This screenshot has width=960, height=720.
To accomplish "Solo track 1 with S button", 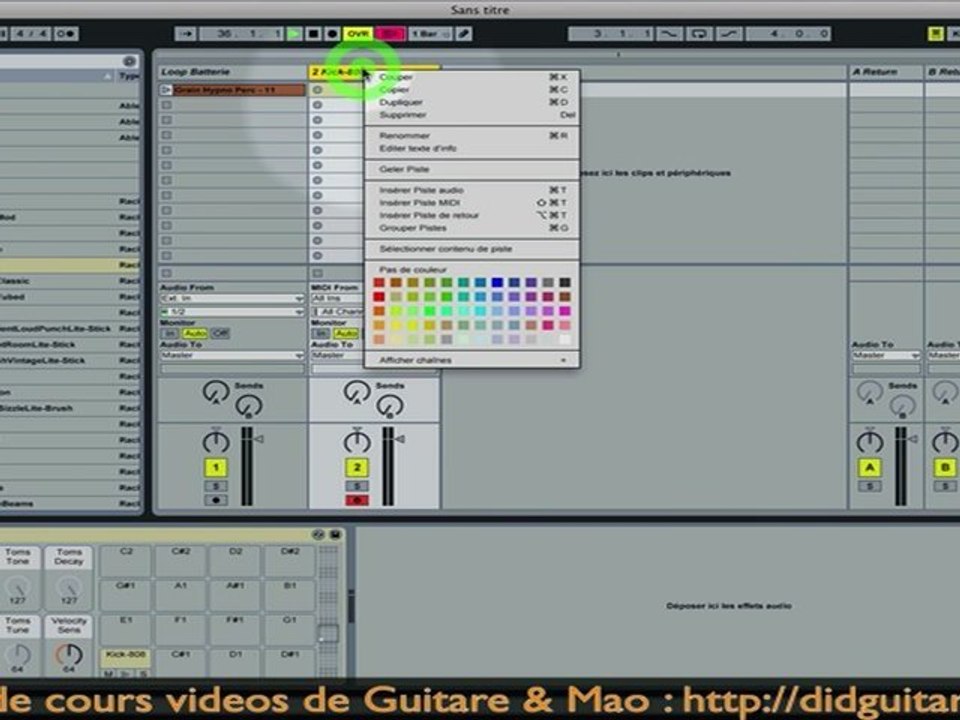I will (216, 486).
